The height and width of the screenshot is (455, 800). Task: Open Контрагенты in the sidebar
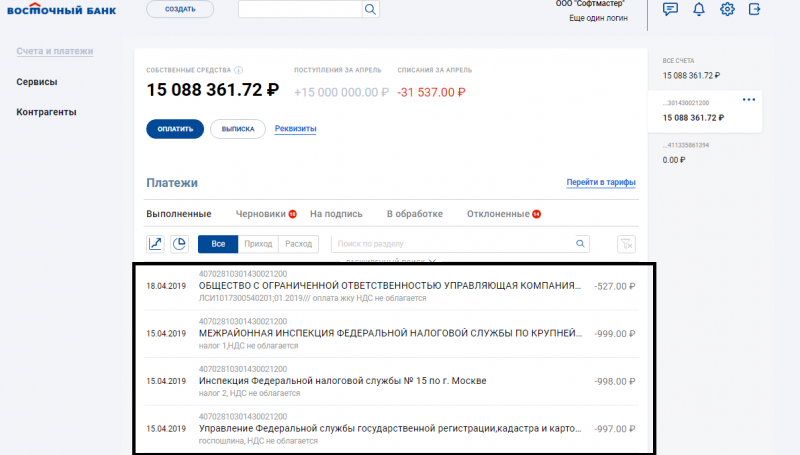pyautogui.click(x=47, y=112)
